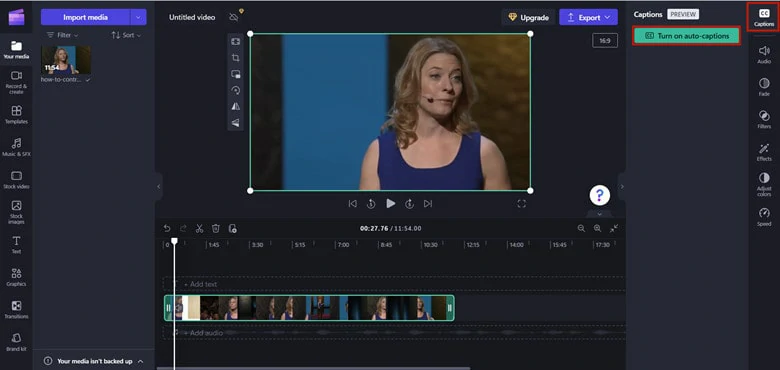Click the playhead on the timeline
Image resolution: width=780 pixels, height=370 pixels.
point(174,241)
